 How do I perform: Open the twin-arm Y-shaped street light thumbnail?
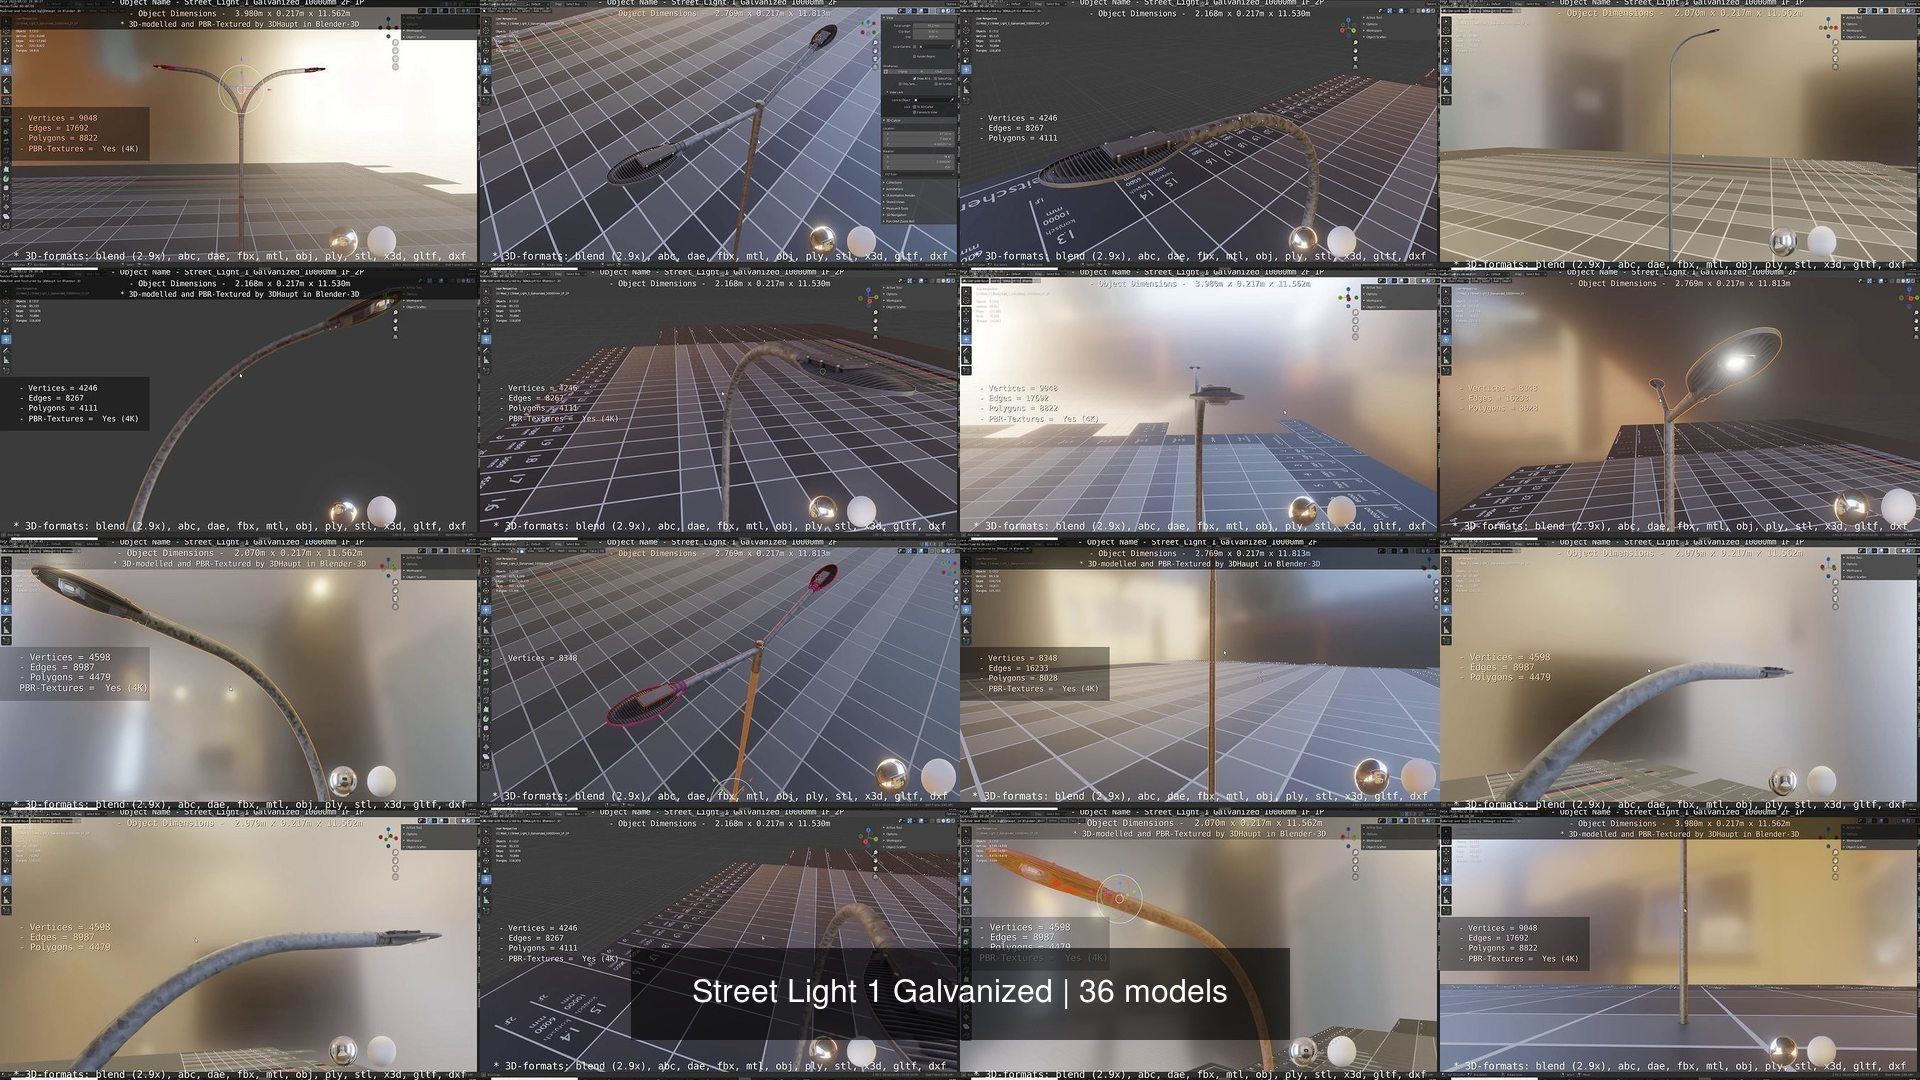240,135
